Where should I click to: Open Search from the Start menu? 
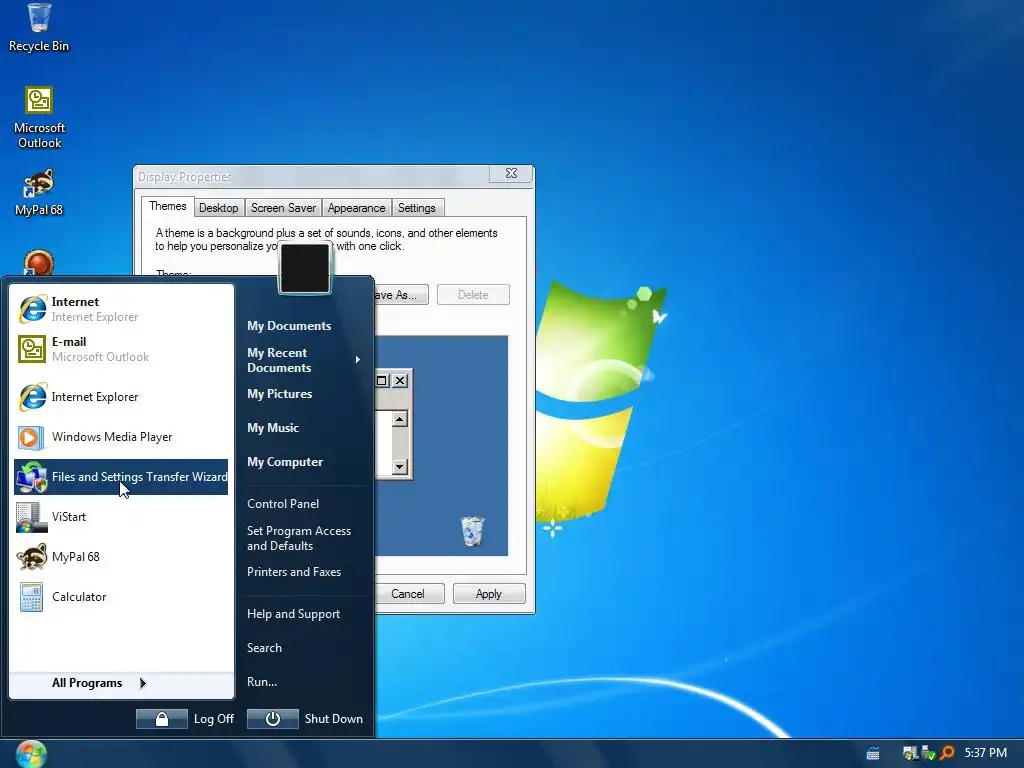264,648
